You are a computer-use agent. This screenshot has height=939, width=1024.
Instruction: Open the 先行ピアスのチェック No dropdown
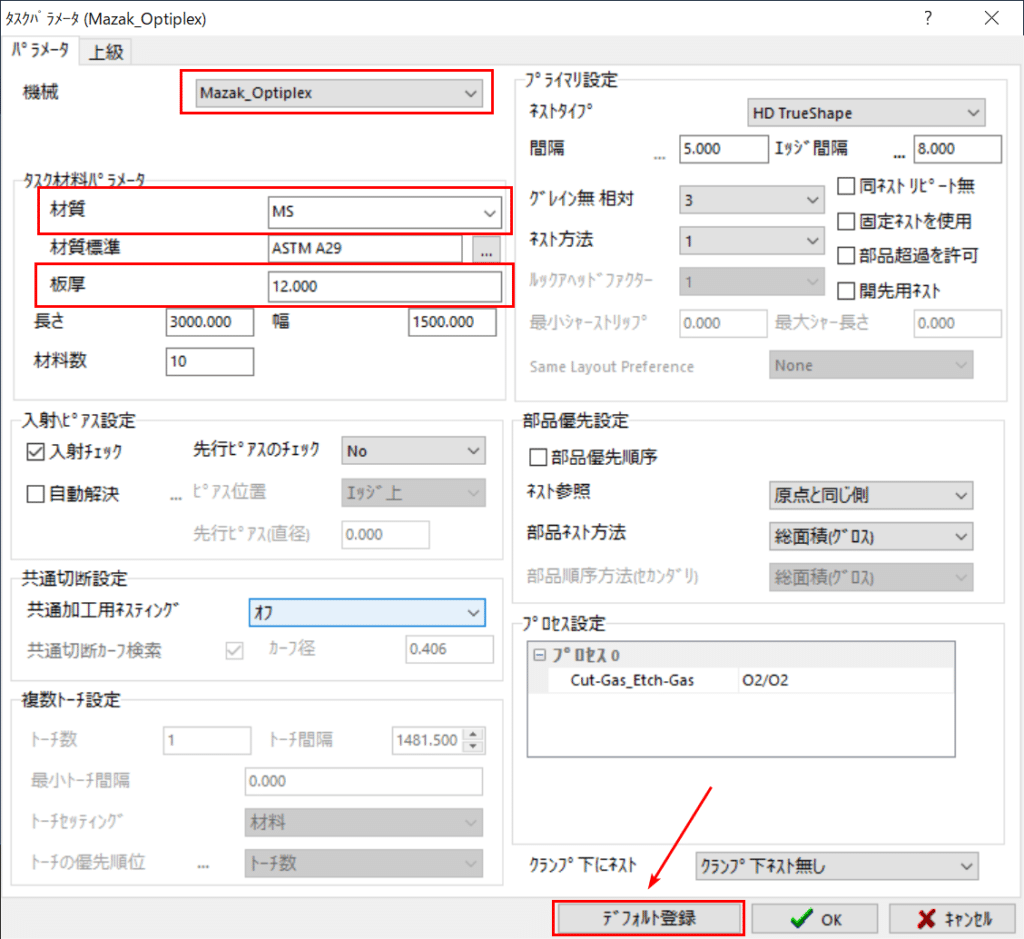pos(413,451)
